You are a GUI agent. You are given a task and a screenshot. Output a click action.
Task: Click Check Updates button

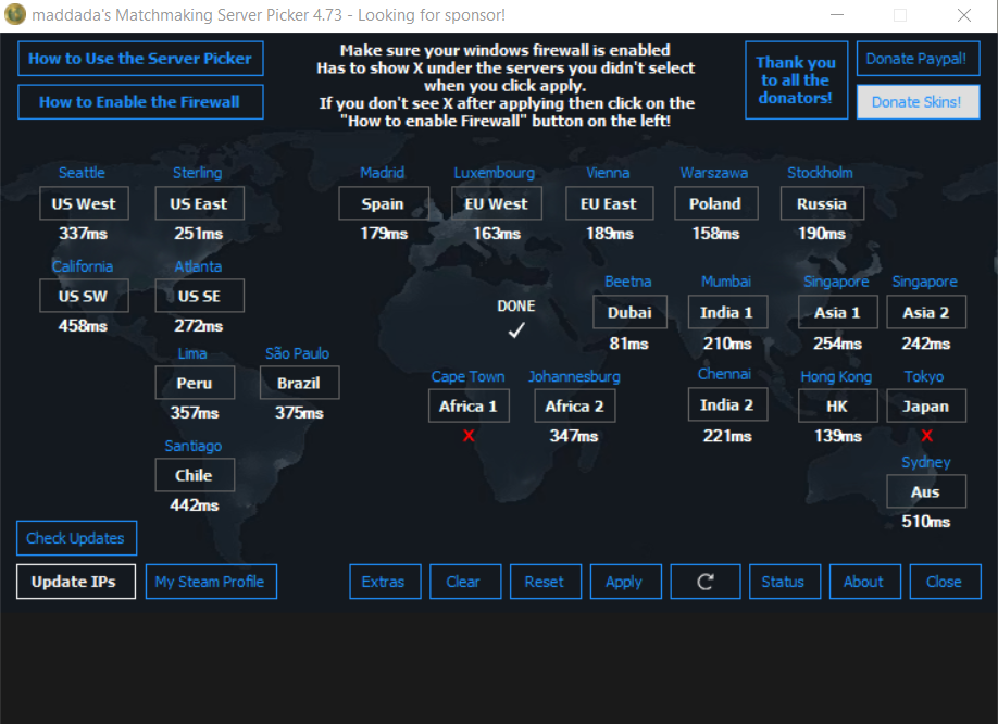click(76, 538)
